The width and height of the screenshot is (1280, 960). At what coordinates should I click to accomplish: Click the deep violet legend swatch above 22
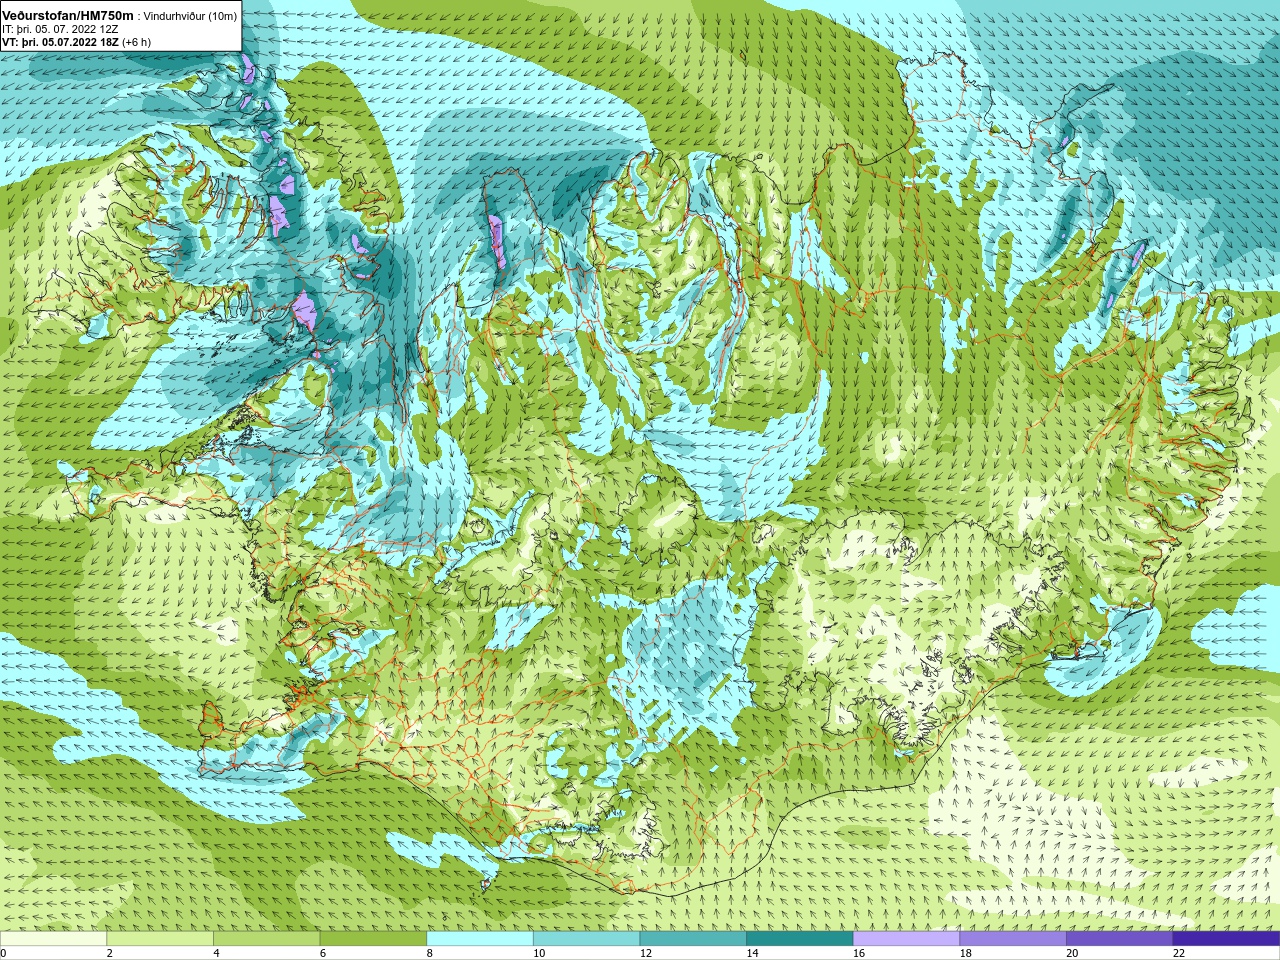pyautogui.click(x=1226, y=939)
